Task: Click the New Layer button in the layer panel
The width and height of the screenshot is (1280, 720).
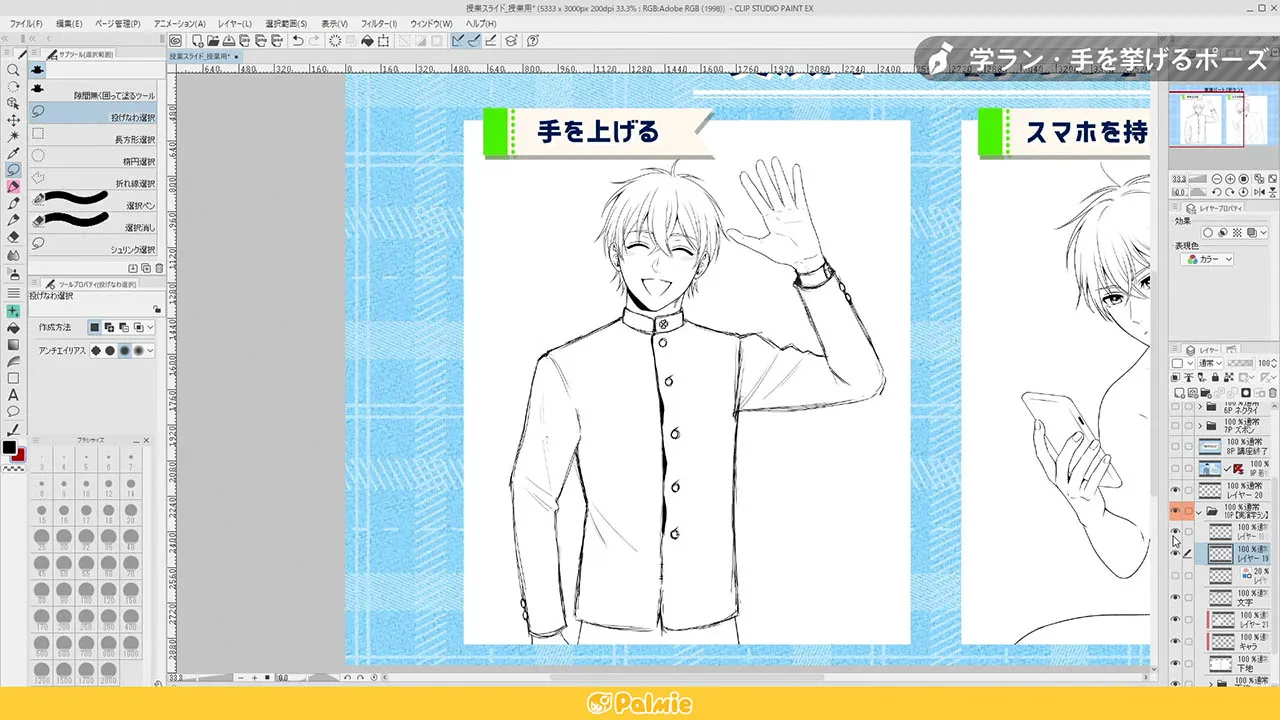Action: point(1182,390)
